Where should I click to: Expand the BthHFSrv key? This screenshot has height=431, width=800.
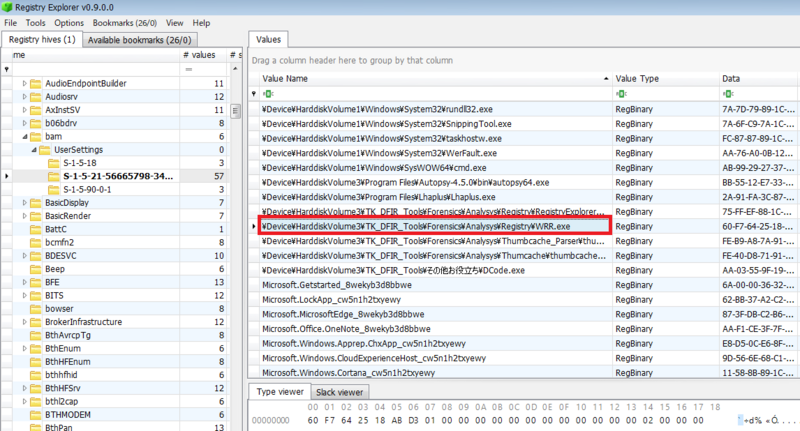[x=24, y=388]
